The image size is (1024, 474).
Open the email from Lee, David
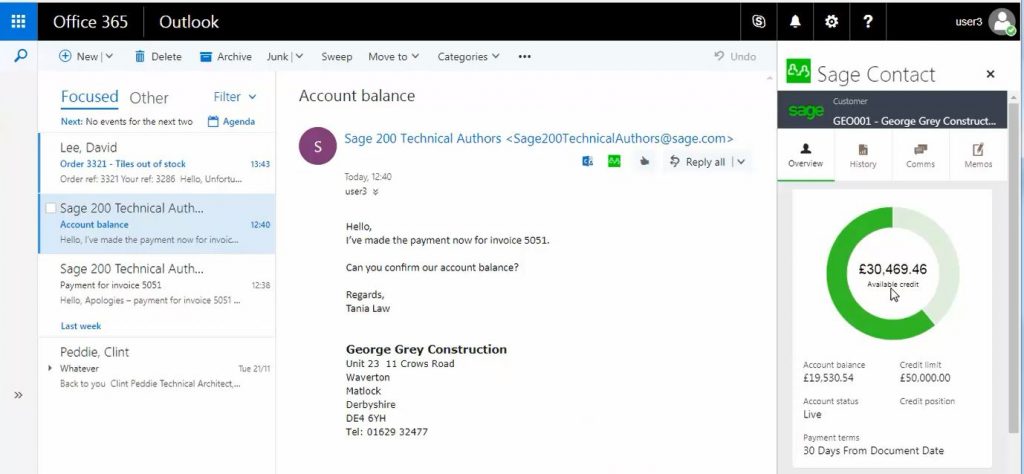pos(157,163)
